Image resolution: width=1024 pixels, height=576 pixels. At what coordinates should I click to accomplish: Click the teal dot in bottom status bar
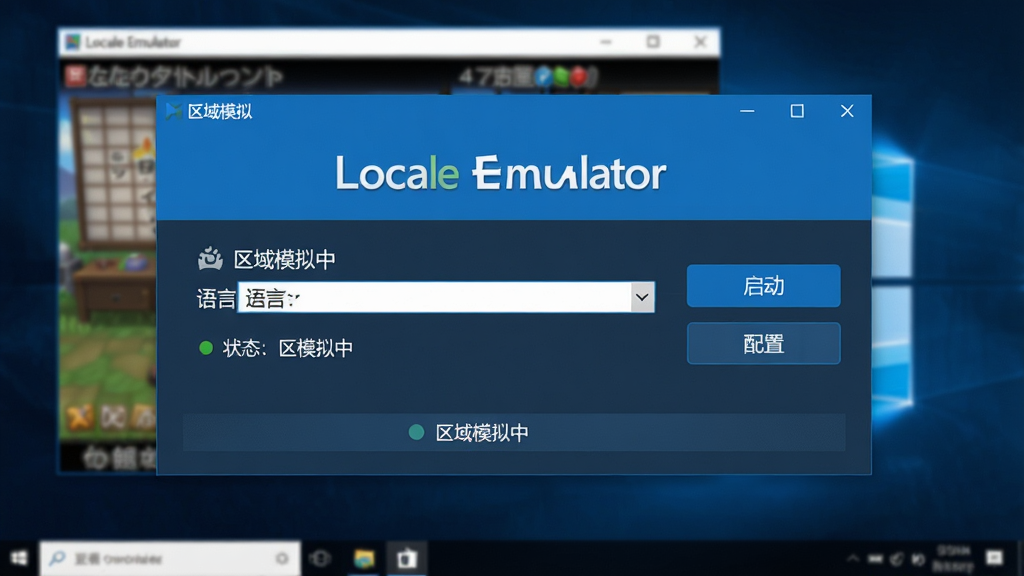(x=416, y=432)
